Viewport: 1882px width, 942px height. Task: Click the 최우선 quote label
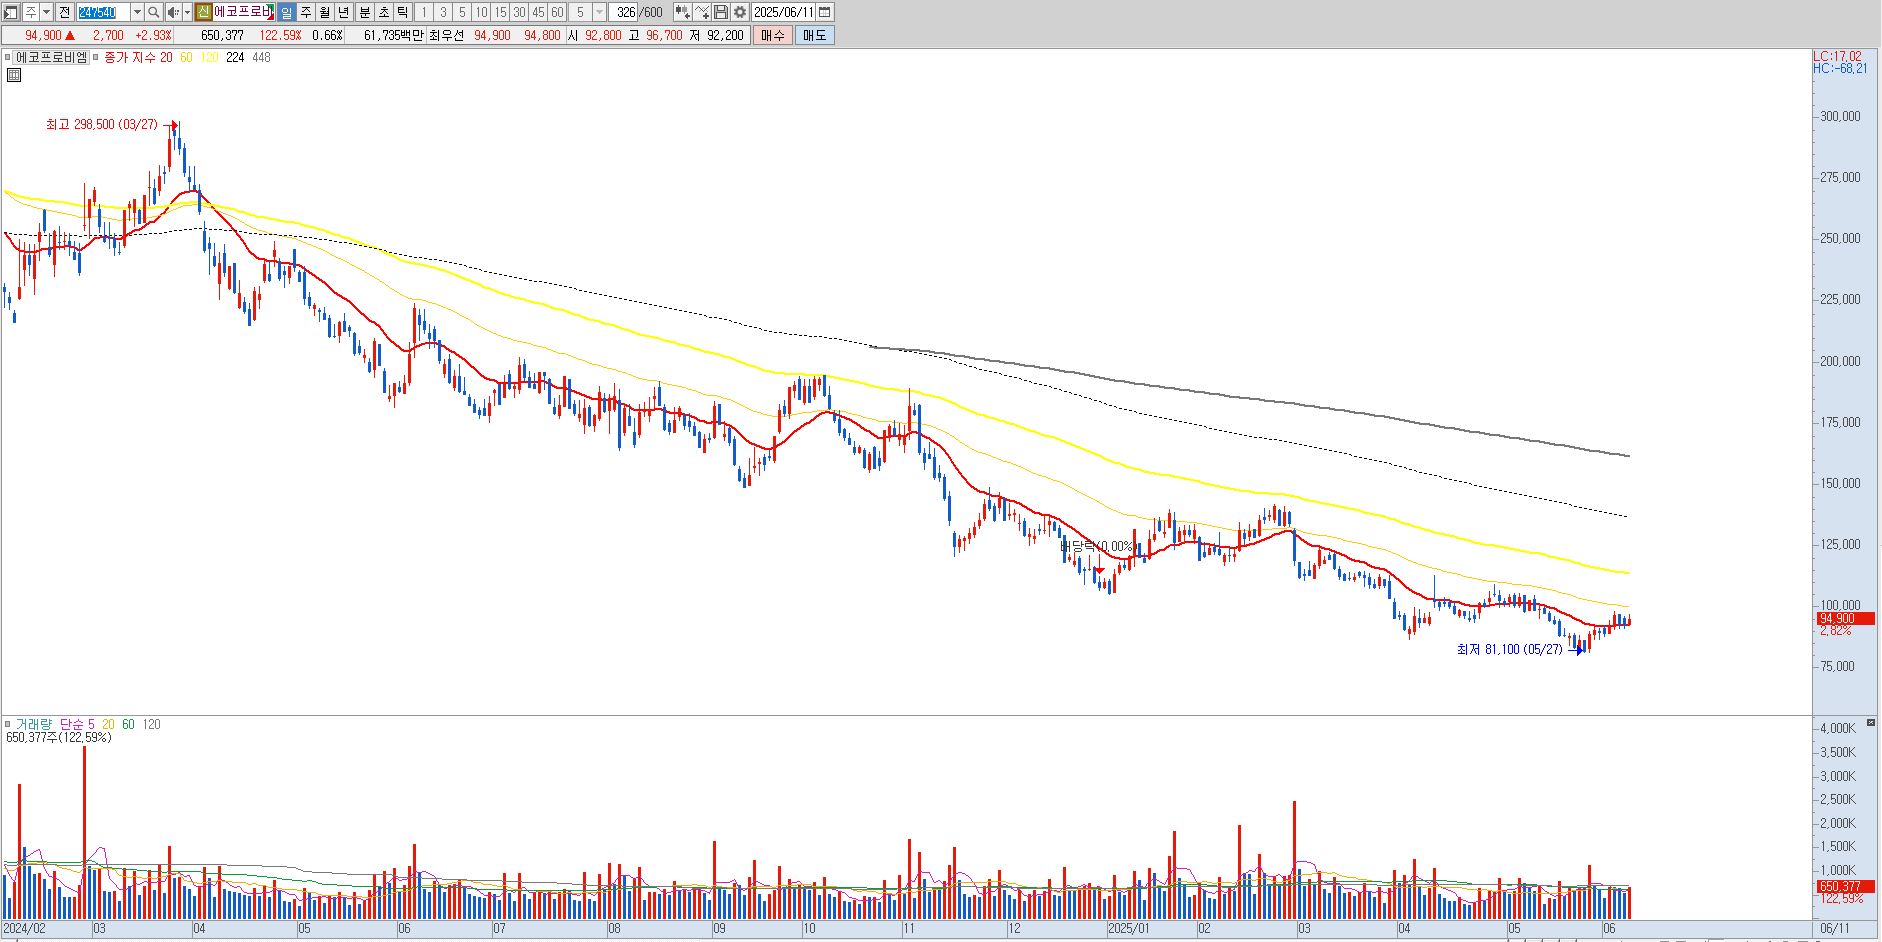447,35
